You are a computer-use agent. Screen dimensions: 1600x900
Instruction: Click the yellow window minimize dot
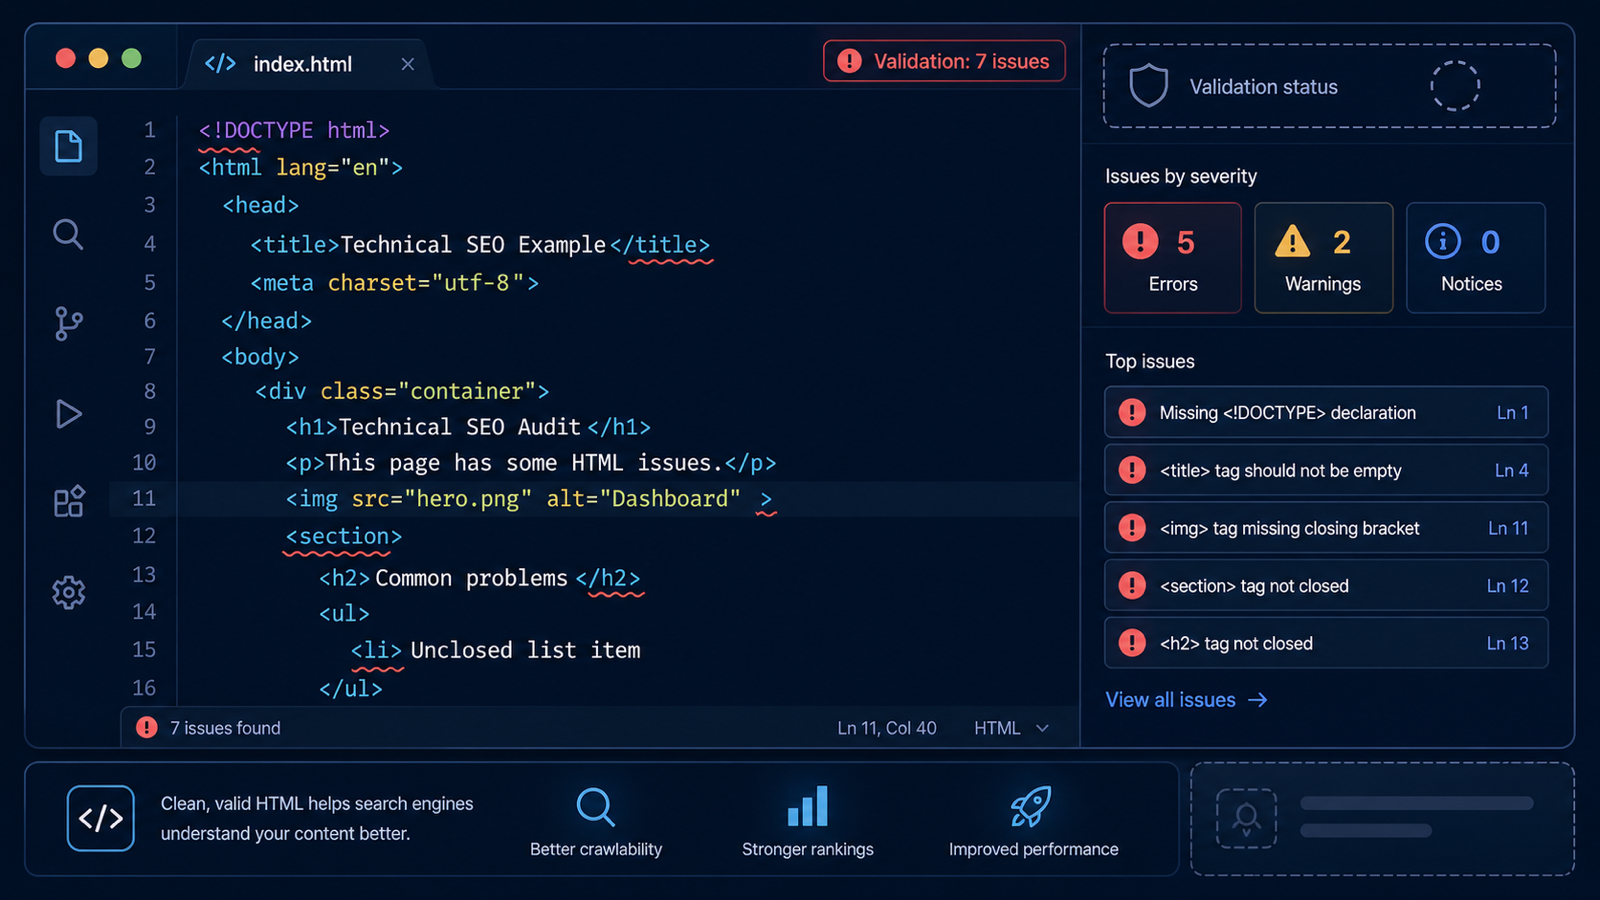click(98, 58)
